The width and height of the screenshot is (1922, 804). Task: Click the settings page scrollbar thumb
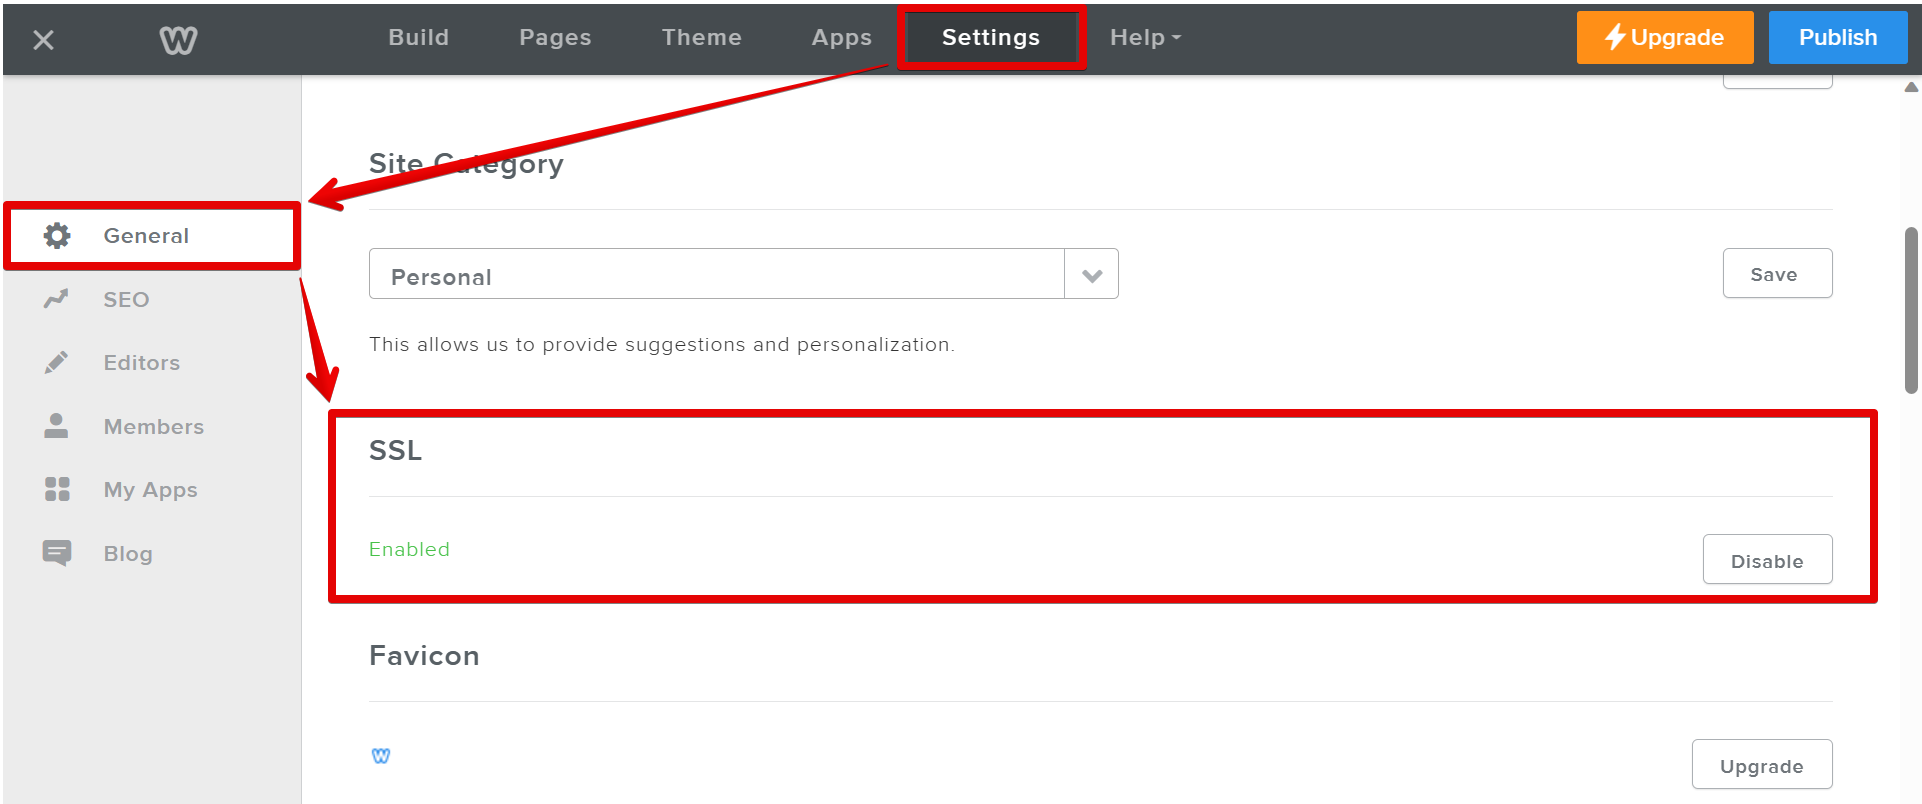[1911, 311]
